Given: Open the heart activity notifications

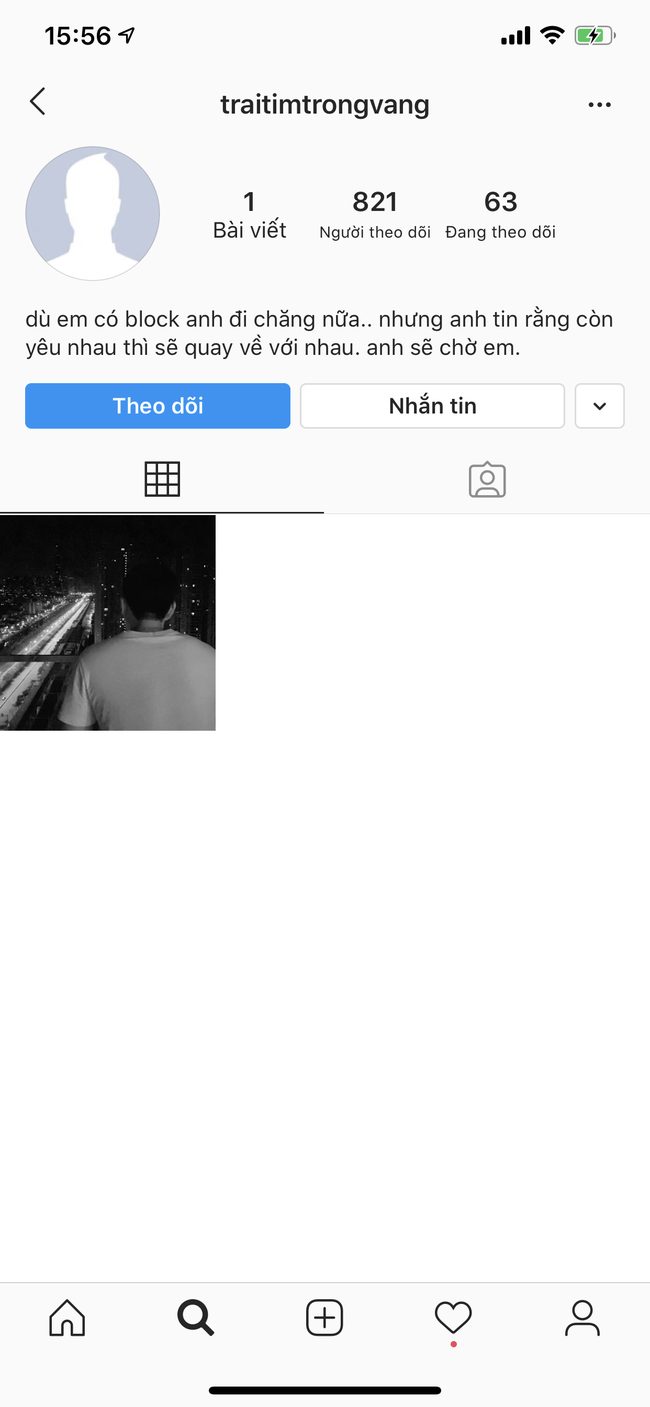Looking at the screenshot, I should [x=453, y=1318].
